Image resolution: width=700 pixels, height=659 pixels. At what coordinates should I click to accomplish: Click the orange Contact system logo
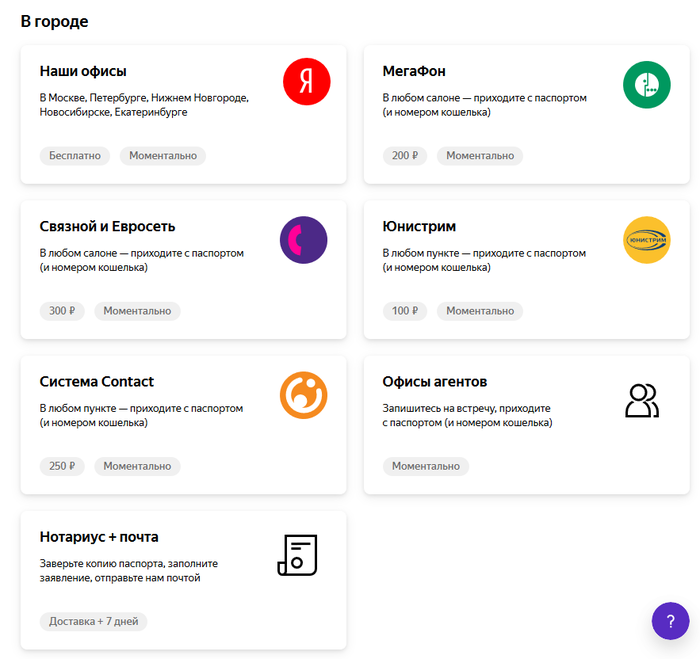(x=303, y=395)
